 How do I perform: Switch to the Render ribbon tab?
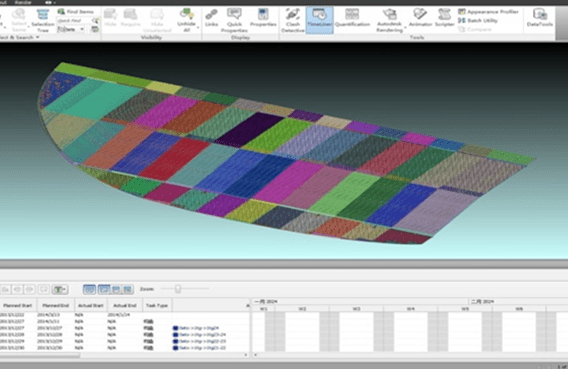(x=23, y=2)
